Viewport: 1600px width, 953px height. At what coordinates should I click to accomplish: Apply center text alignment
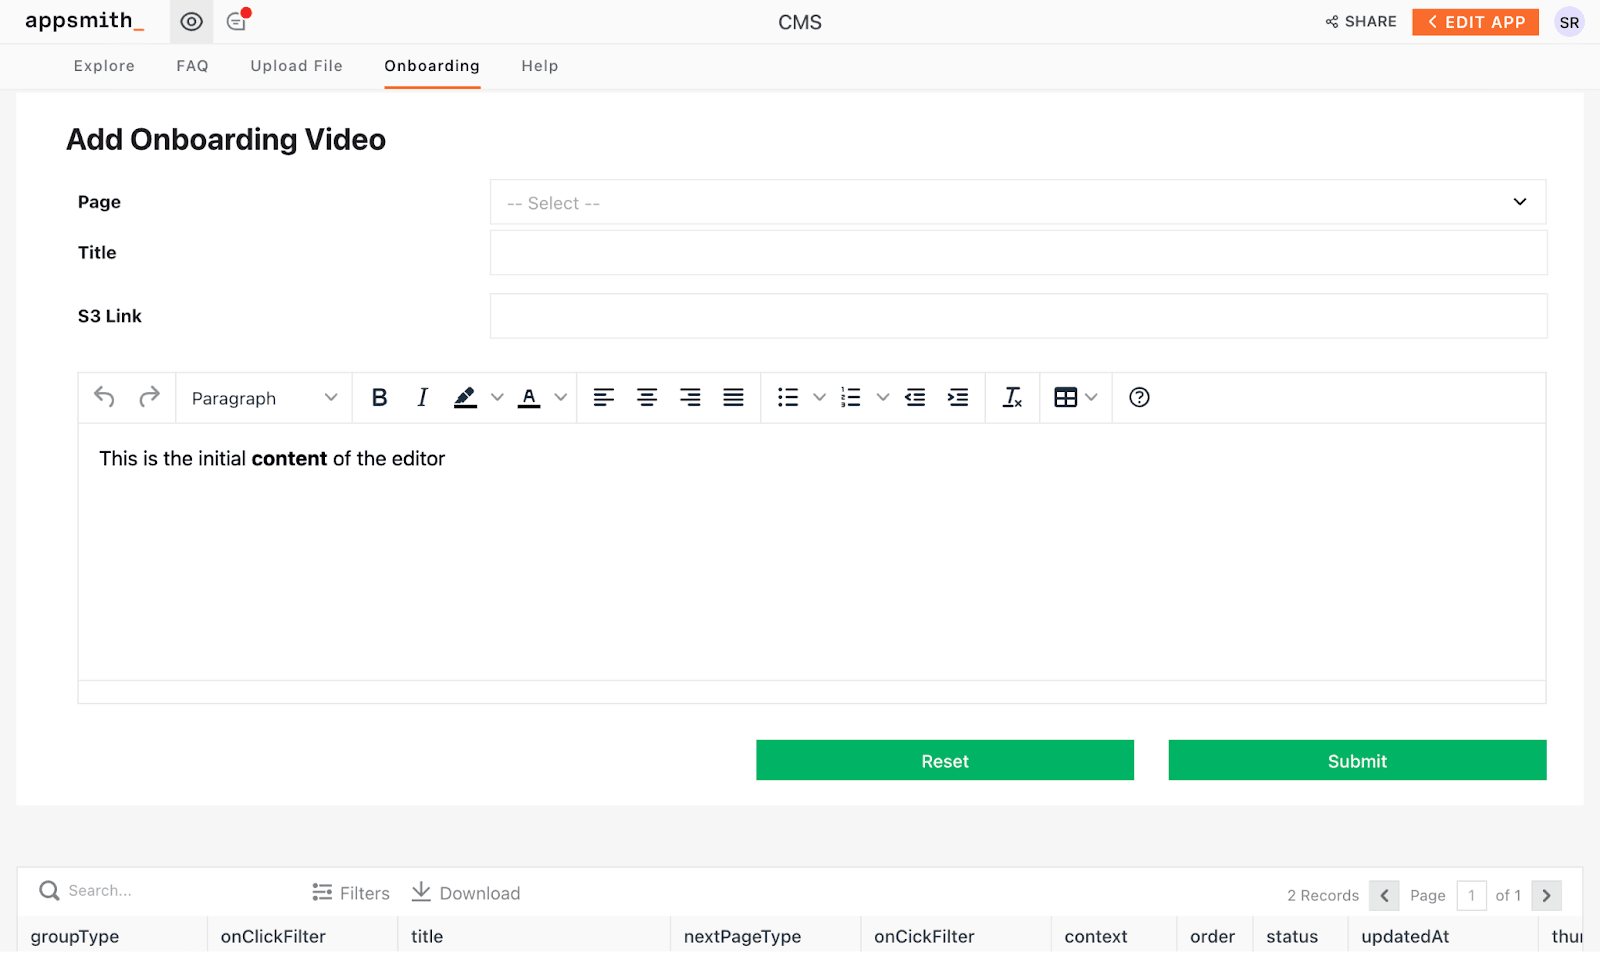pyautogui.click(x=647, y=398)
